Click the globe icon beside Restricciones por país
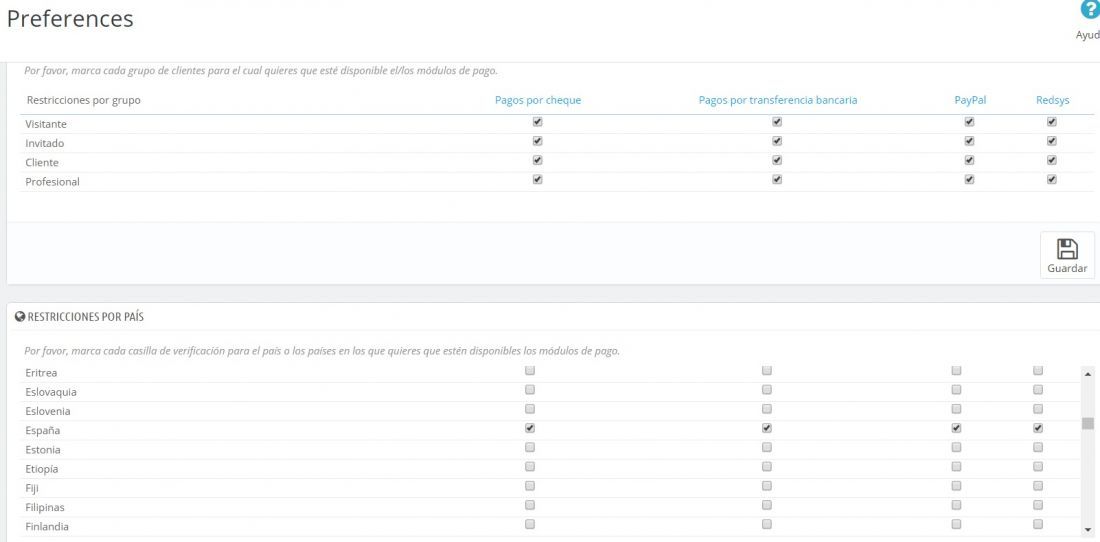Image resolution: width=1100 pixels, height=542 pixels. coord(20,317)
